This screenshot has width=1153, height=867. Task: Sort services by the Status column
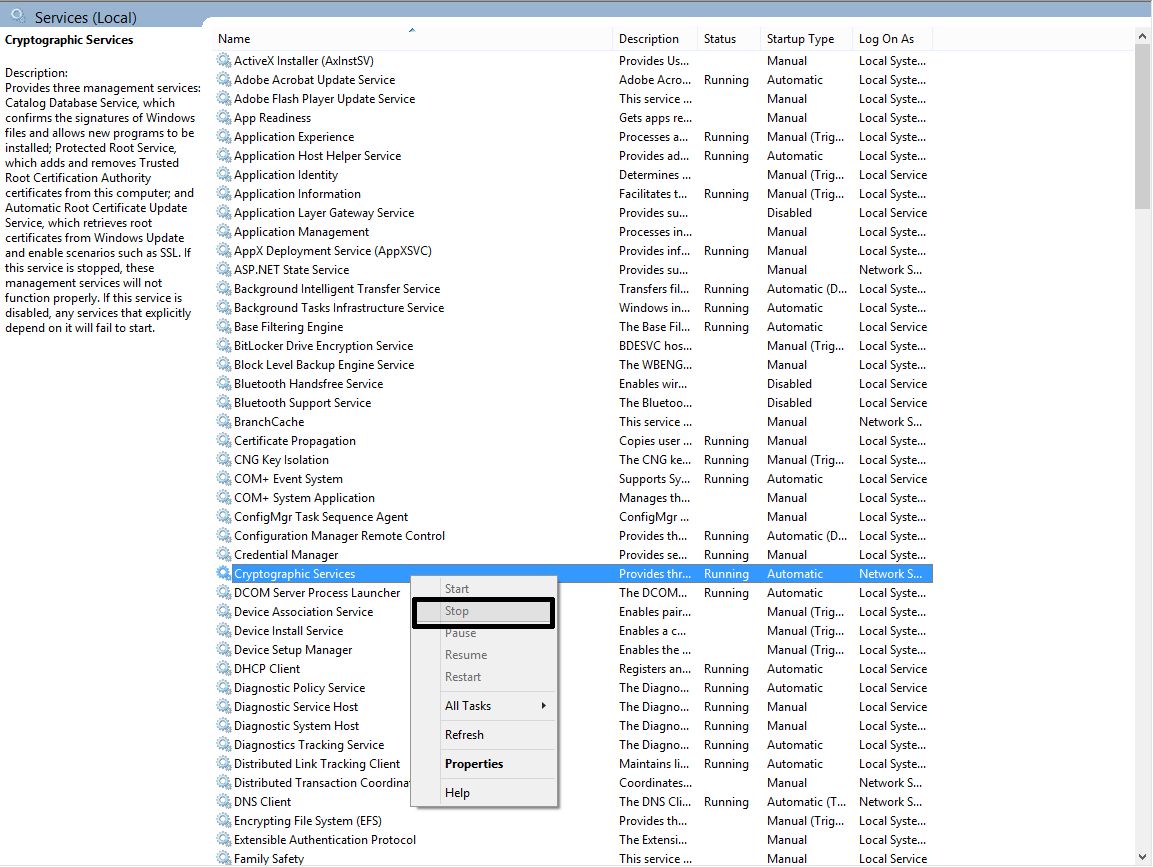click(729, 39)
